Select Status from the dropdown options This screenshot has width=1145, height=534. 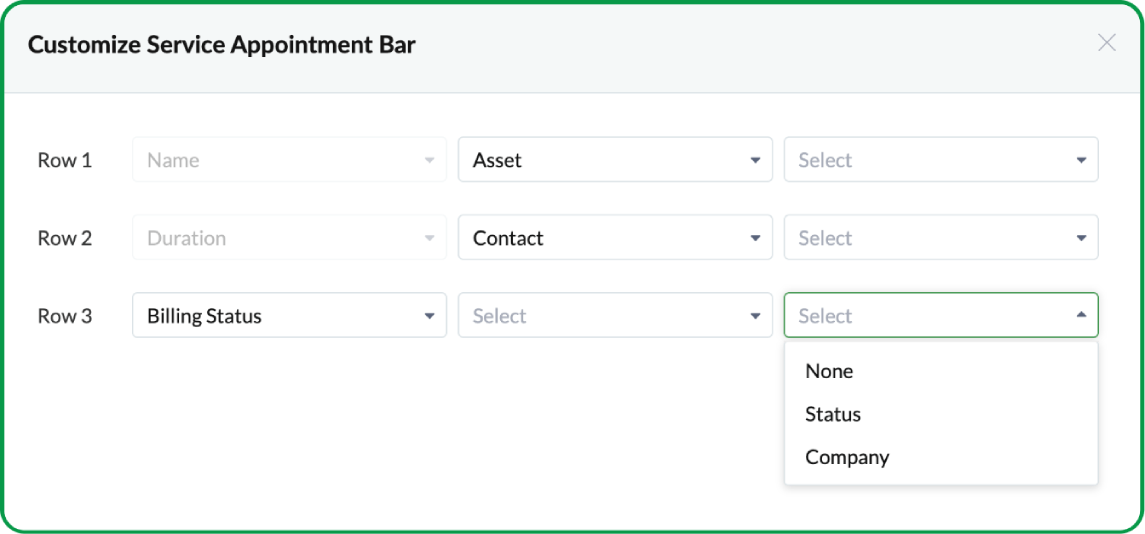833,414
